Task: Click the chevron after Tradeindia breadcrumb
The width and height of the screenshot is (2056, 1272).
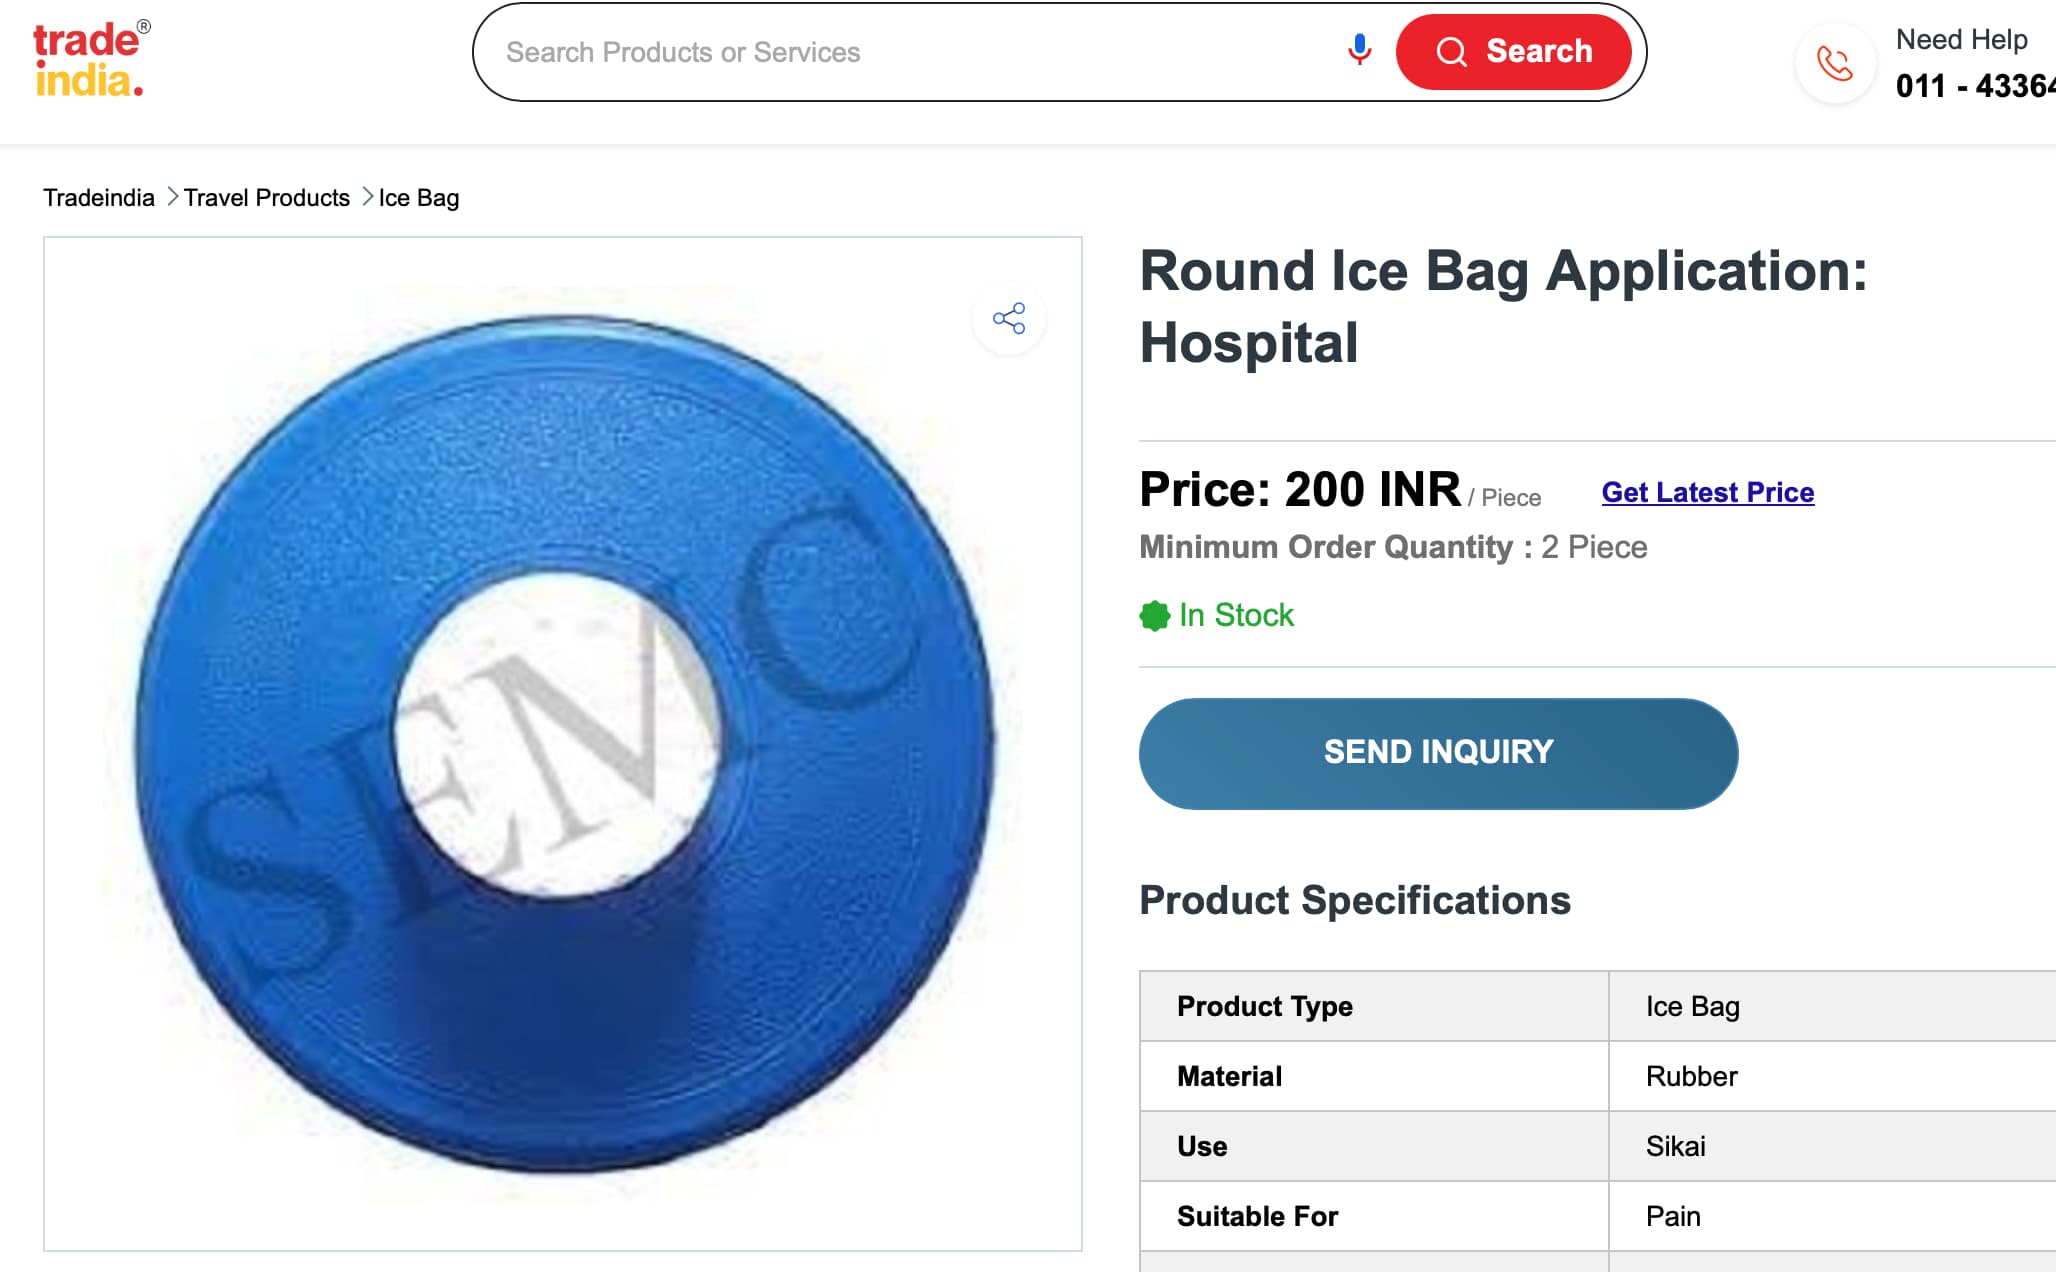Action: pyautogui.click(x=172, y=197)
